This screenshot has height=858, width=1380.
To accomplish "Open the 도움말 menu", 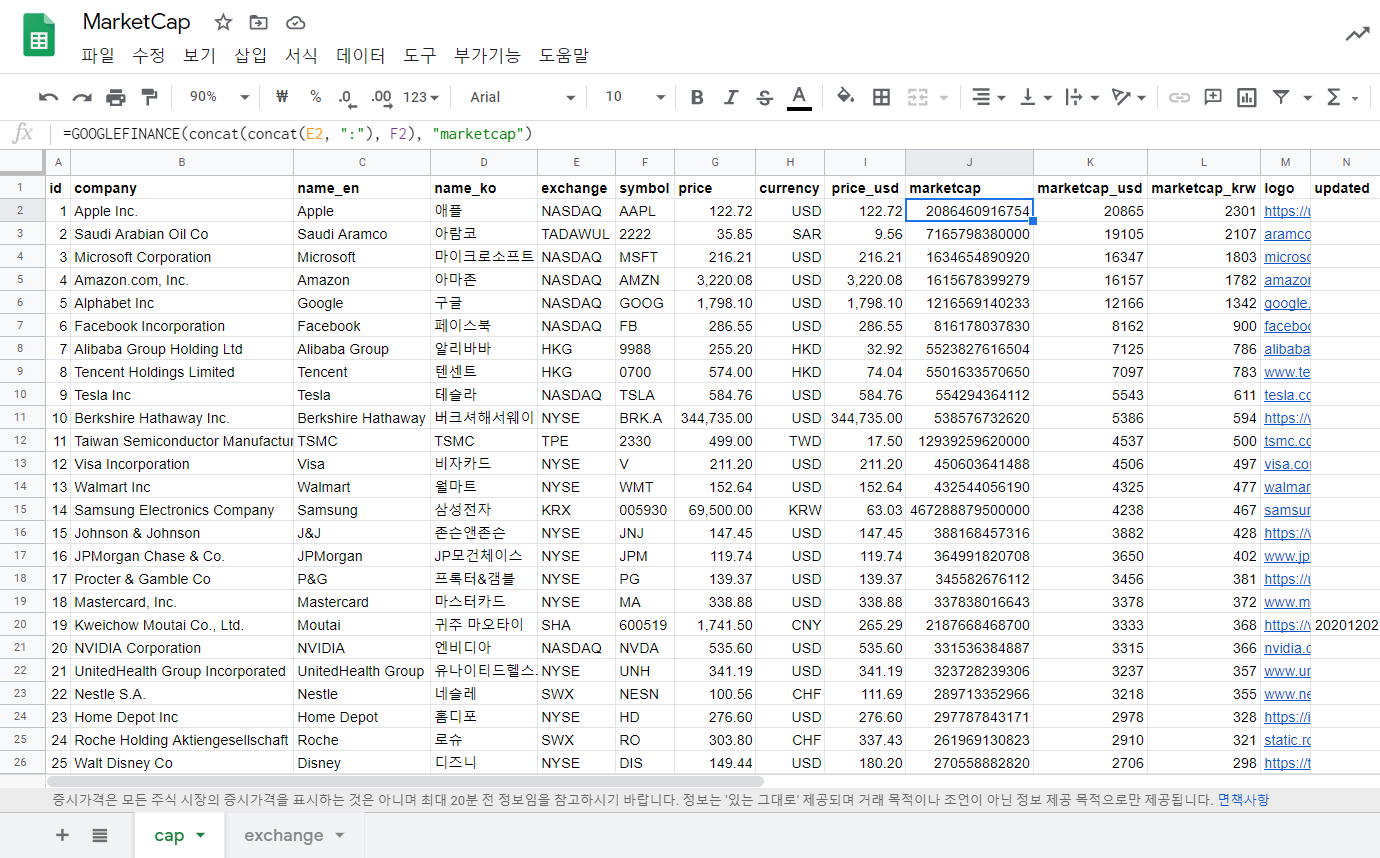I will point(563,56).
